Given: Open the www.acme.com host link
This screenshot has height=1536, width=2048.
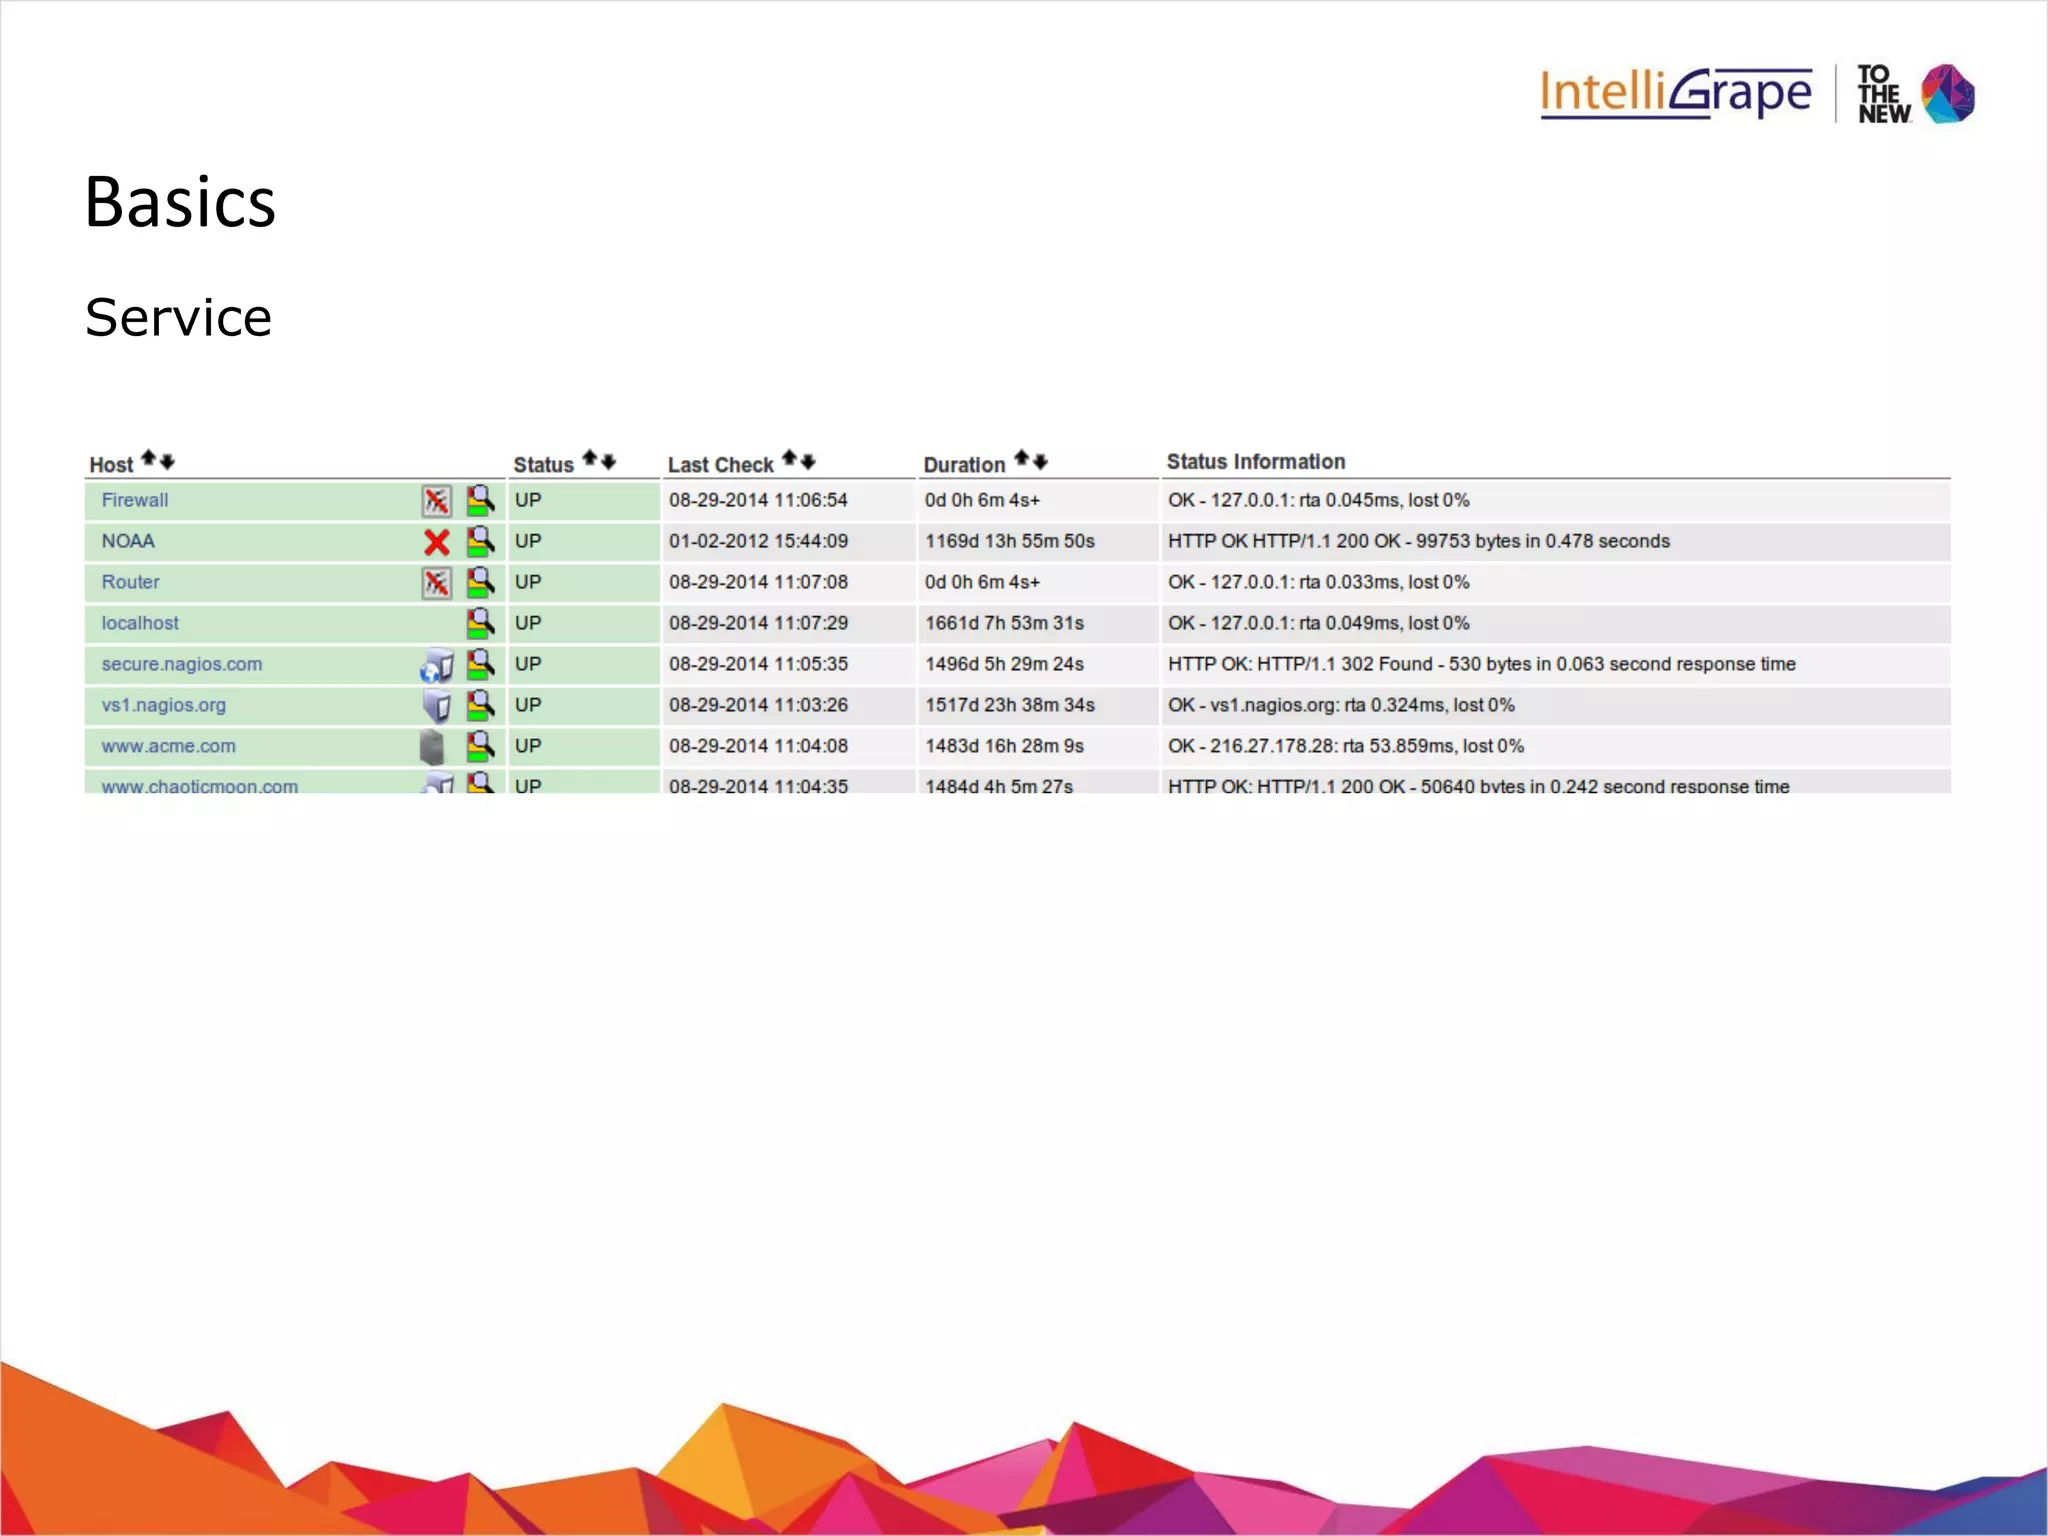Looking at the screenshot, I should pos(169,746).
